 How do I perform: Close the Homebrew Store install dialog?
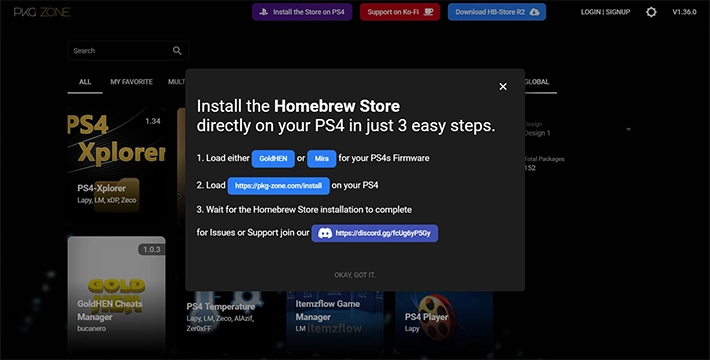503,86
